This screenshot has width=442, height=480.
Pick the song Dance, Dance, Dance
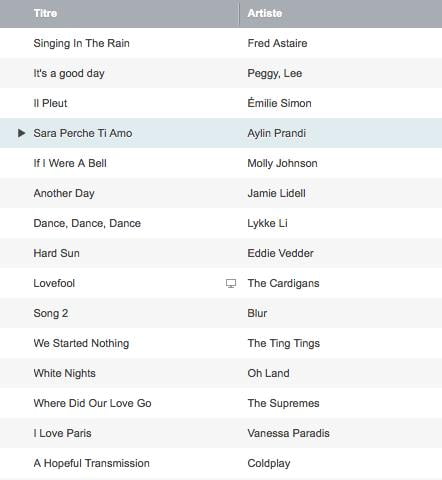(221, 223)
